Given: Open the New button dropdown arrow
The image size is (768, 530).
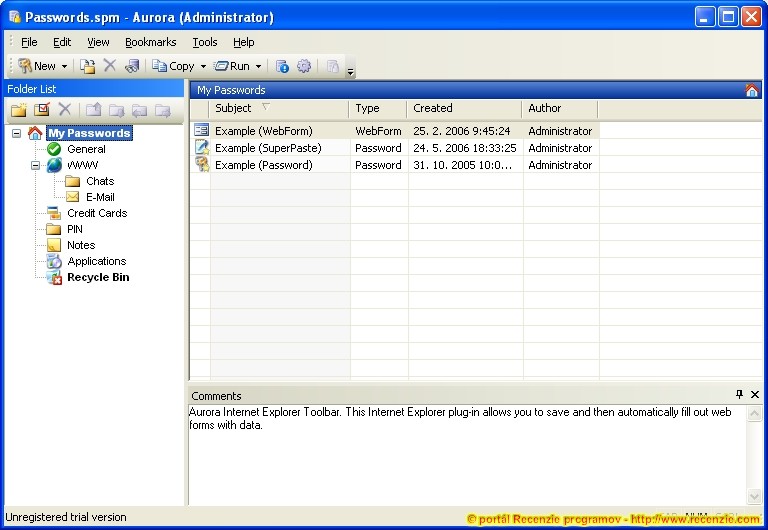Looking at the screenshot, I should [65, 67].
